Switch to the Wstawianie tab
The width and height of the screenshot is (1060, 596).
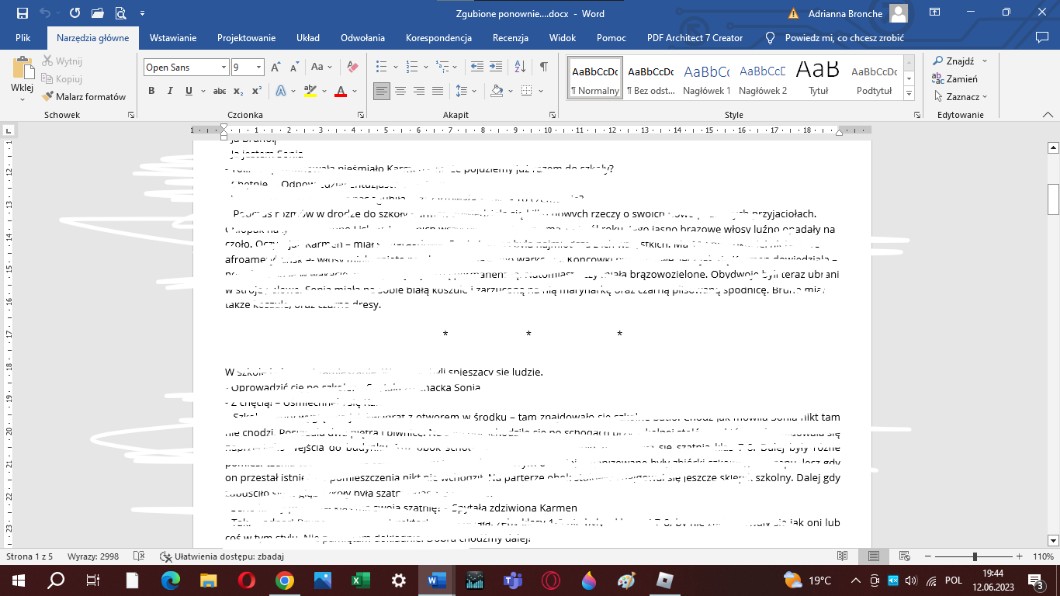coord(173,38)
